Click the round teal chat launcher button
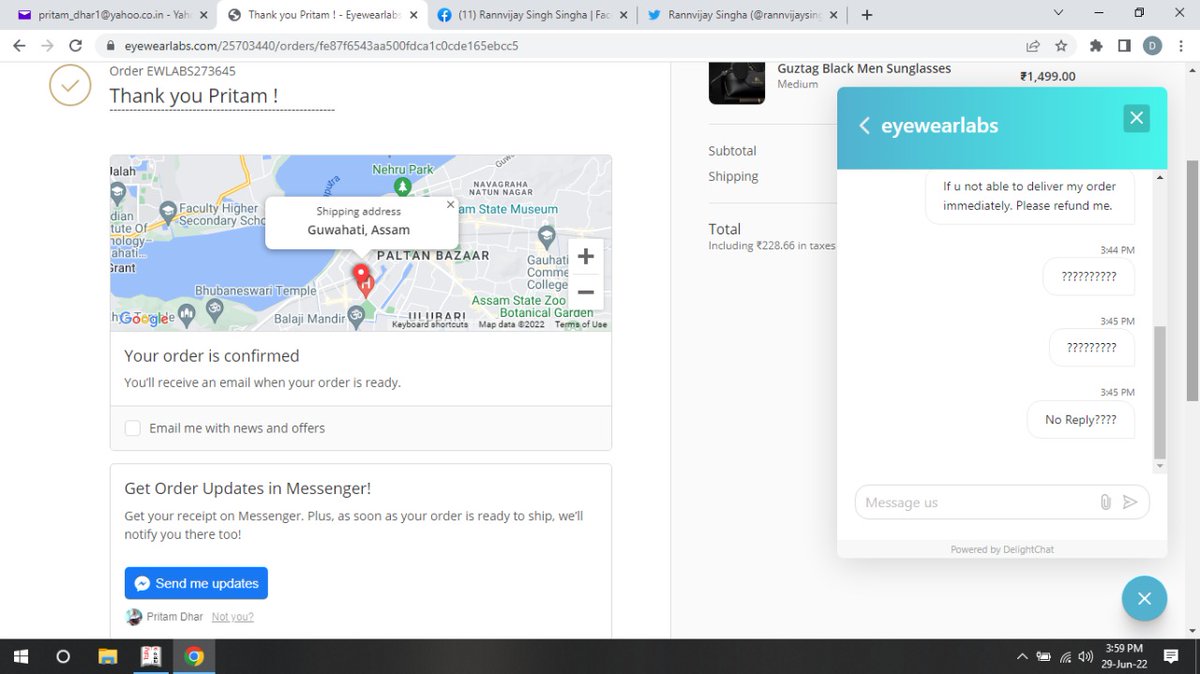Viewport: 1200px width, 674px height. tap(1144, 599)
